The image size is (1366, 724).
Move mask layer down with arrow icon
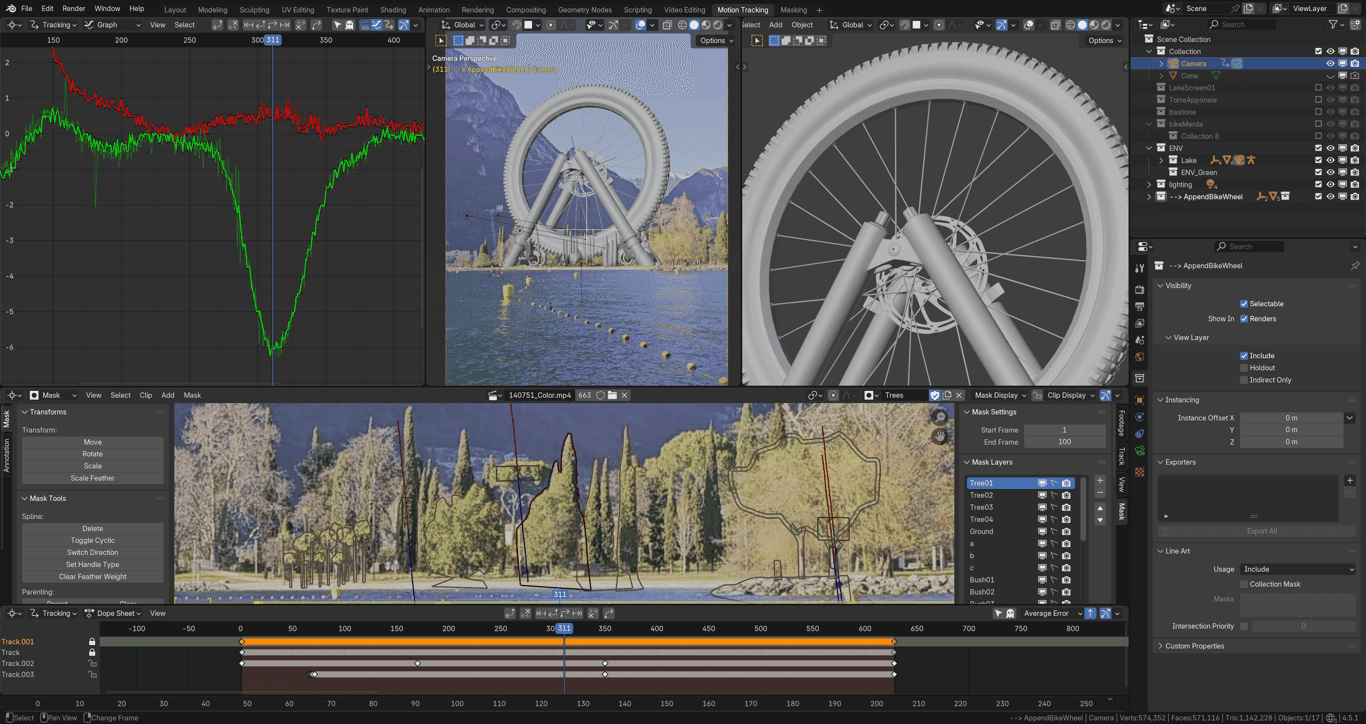pyautogui.click(x=1100, y=520)
